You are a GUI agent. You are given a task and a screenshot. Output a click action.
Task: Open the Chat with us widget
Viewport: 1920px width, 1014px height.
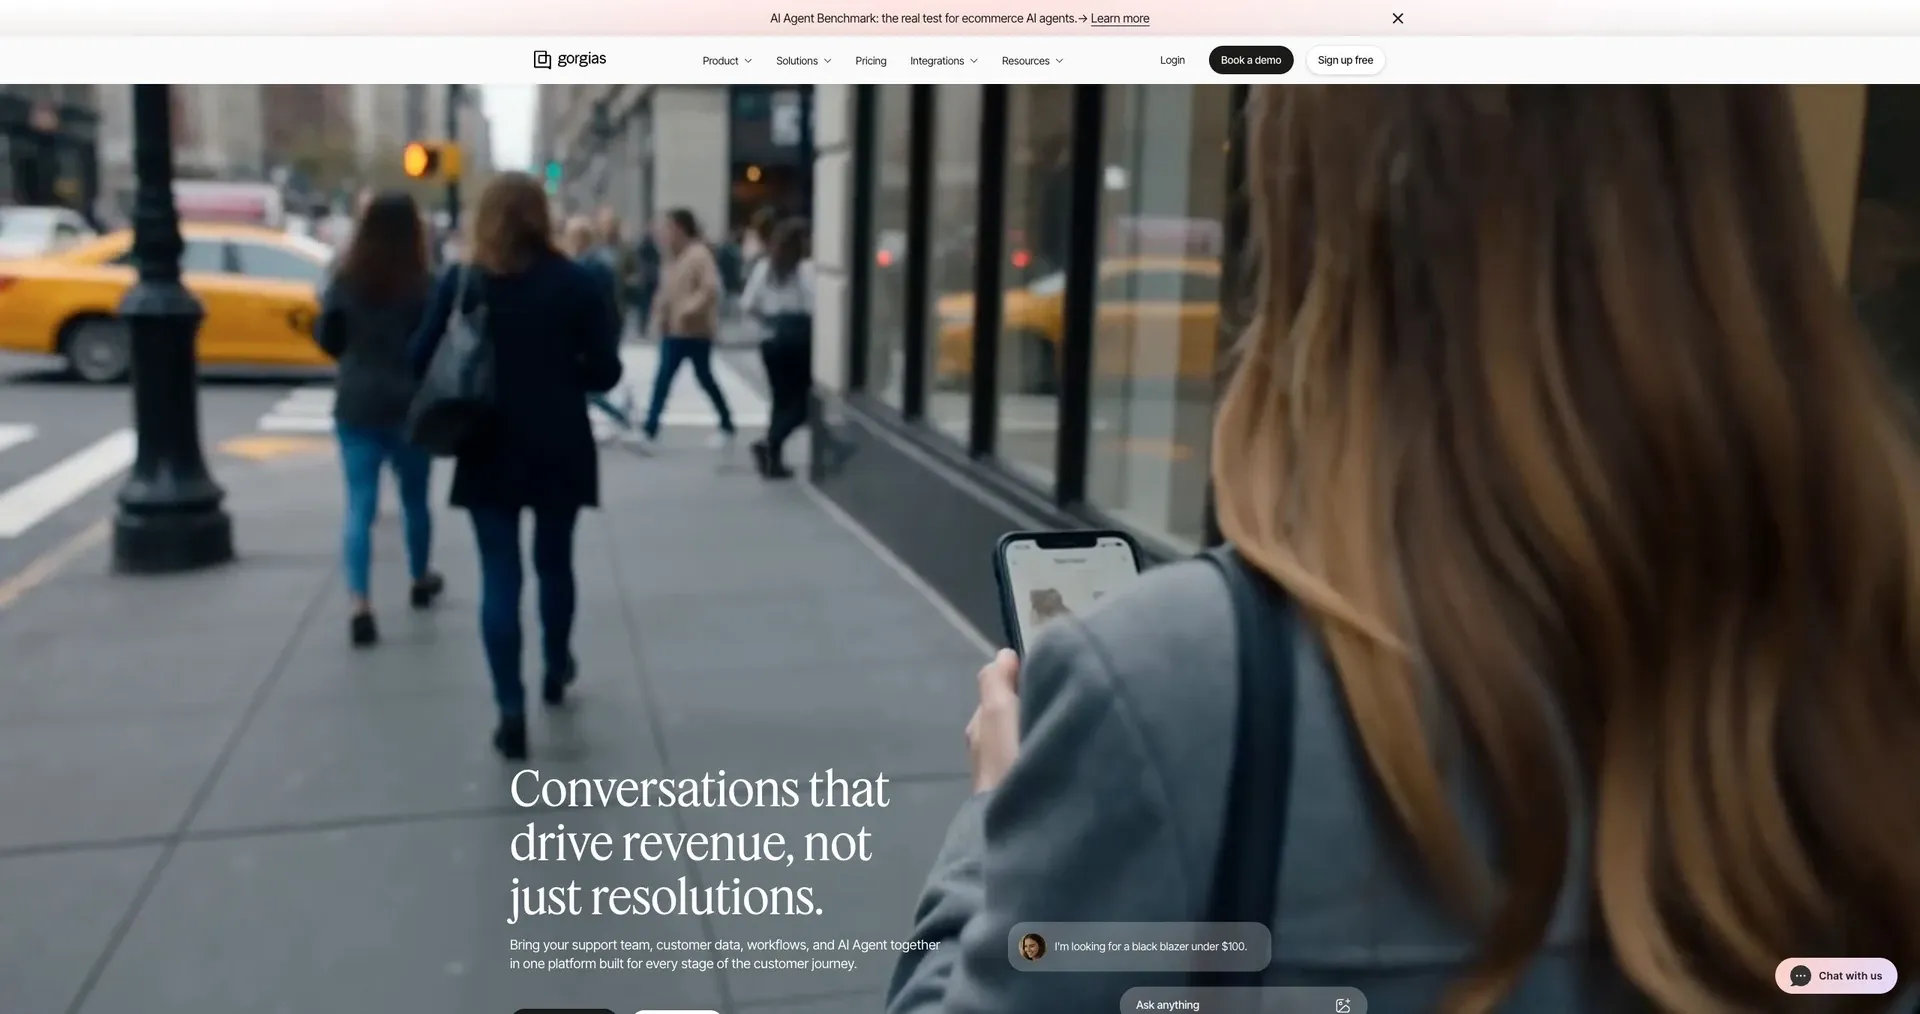pyautogui.click(x=1836, y=976)
